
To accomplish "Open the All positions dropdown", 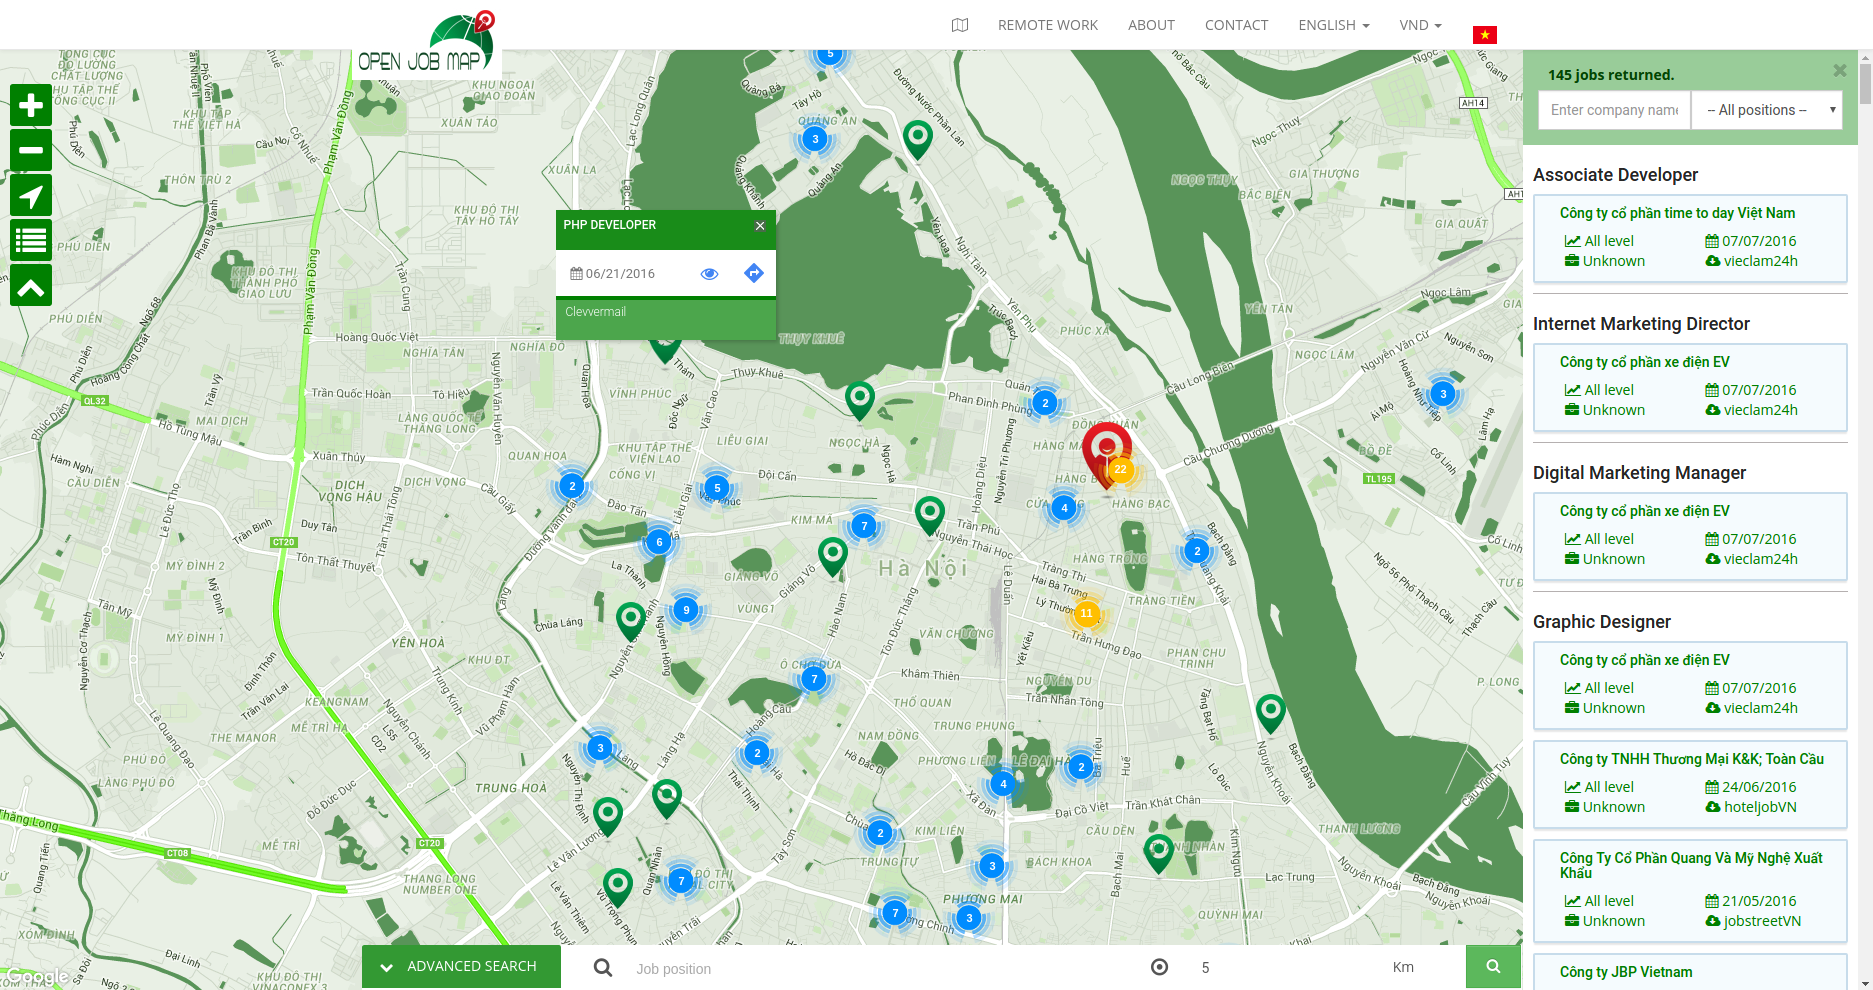I will coord(1767,110).
